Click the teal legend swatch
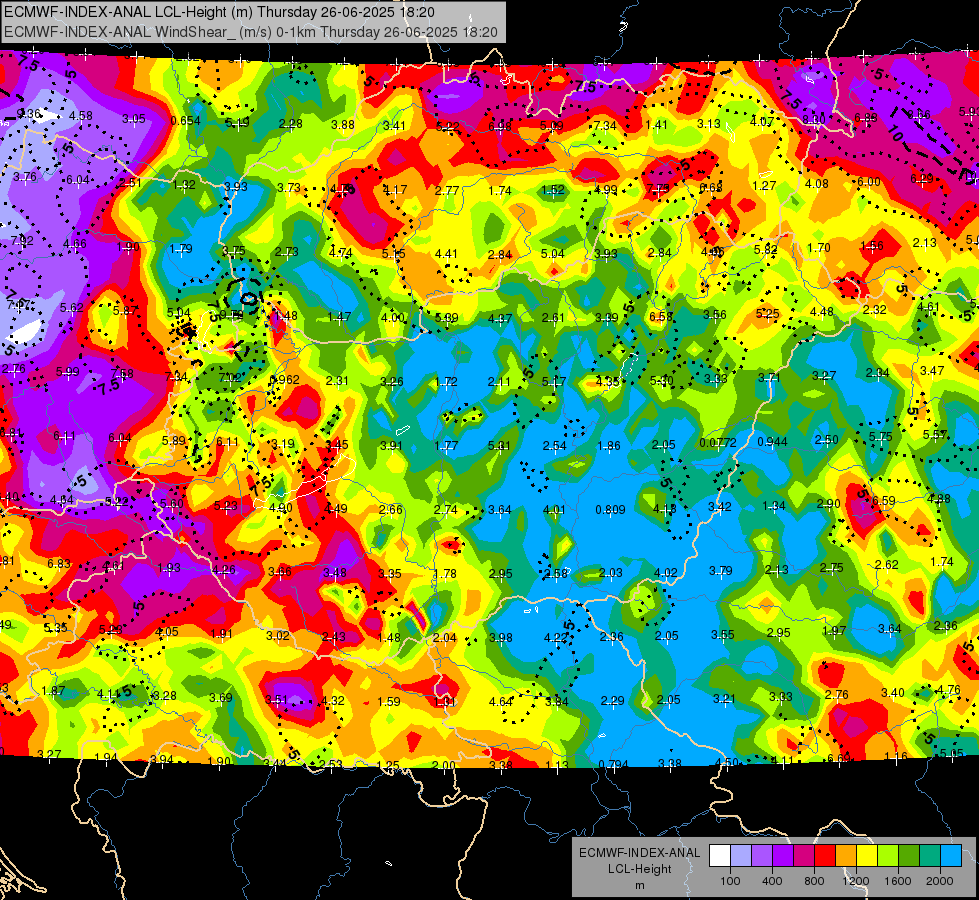This screenshot has width=979, height=900. pyautogui.click(x=930, y=856)
